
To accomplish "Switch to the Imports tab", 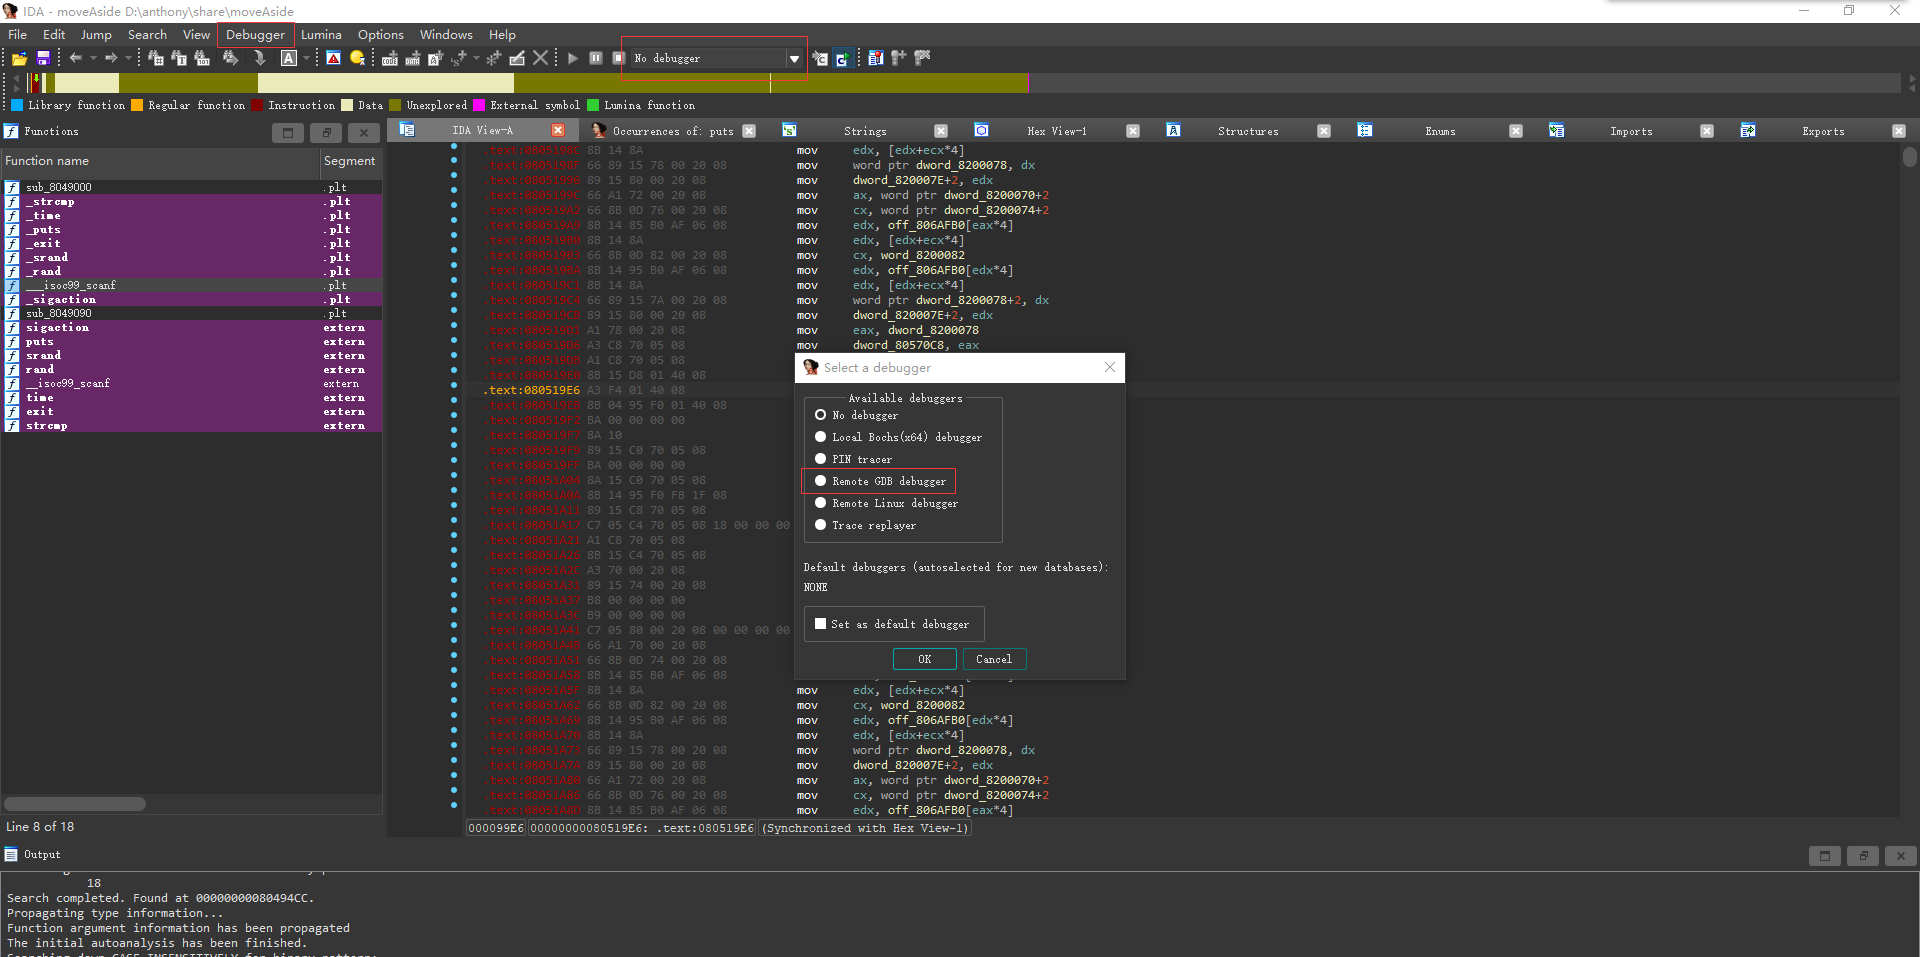I will coord(1631,131).
